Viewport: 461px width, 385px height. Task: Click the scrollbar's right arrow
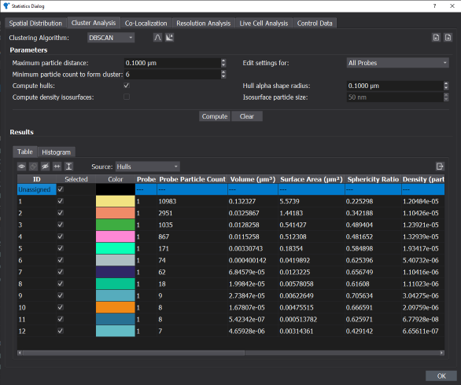442,353
